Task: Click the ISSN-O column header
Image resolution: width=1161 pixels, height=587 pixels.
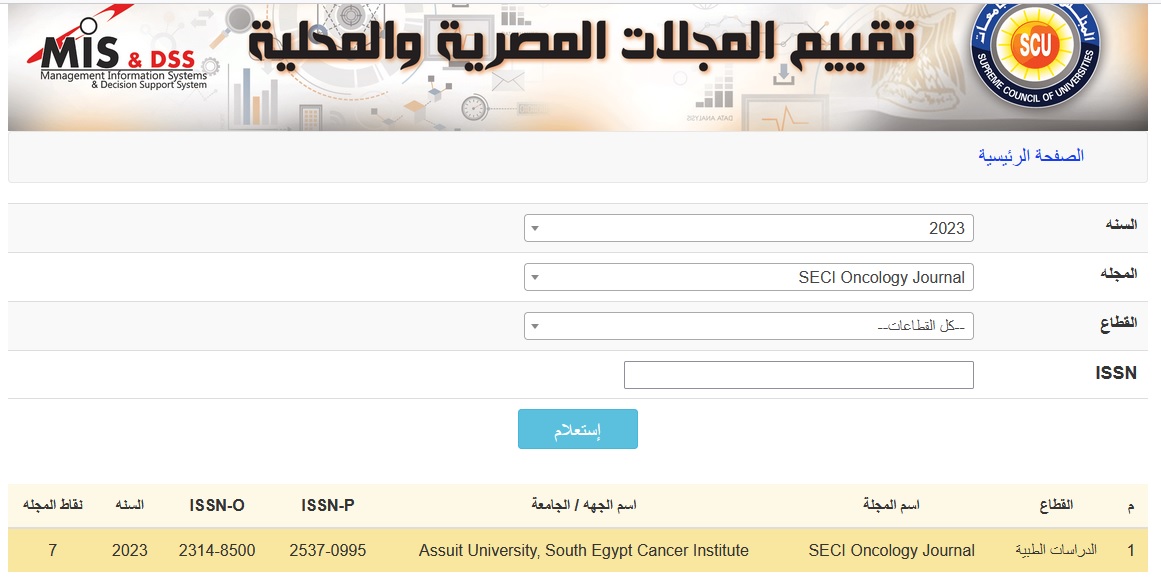Action: [x=217, y=506]
